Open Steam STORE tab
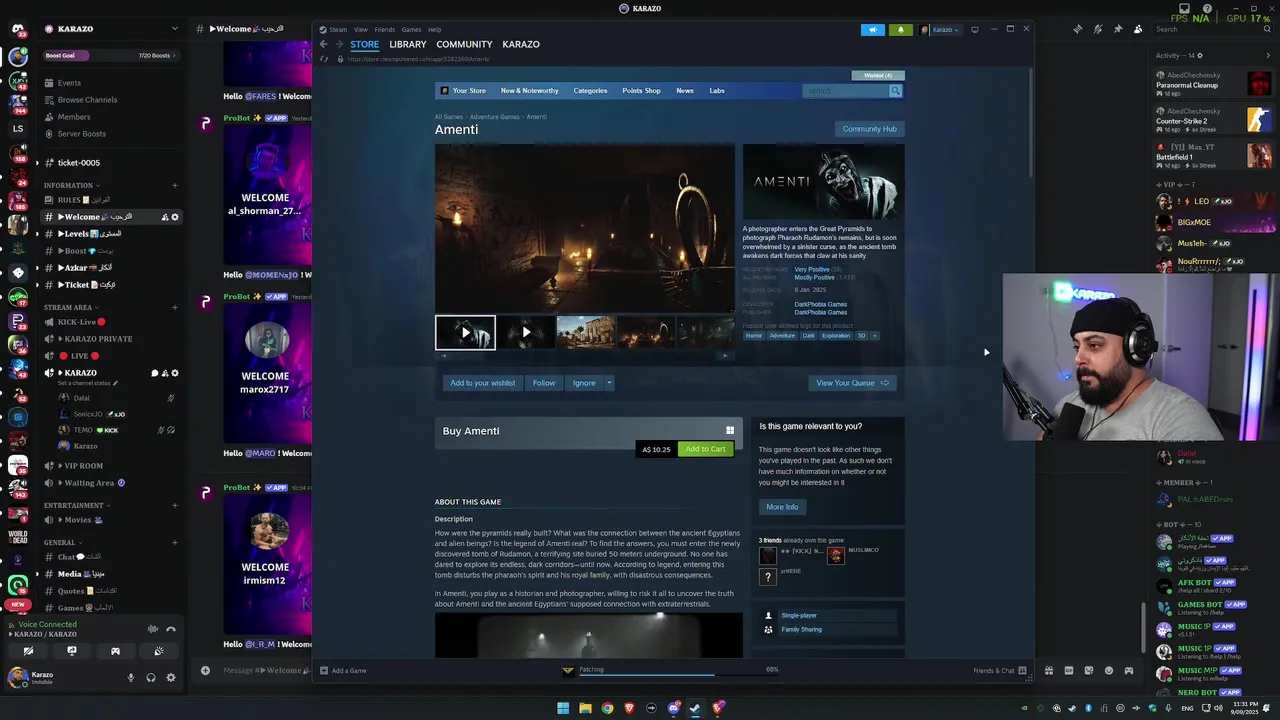The width and height of the screenshot is (1280, 720). coord(364,44)
